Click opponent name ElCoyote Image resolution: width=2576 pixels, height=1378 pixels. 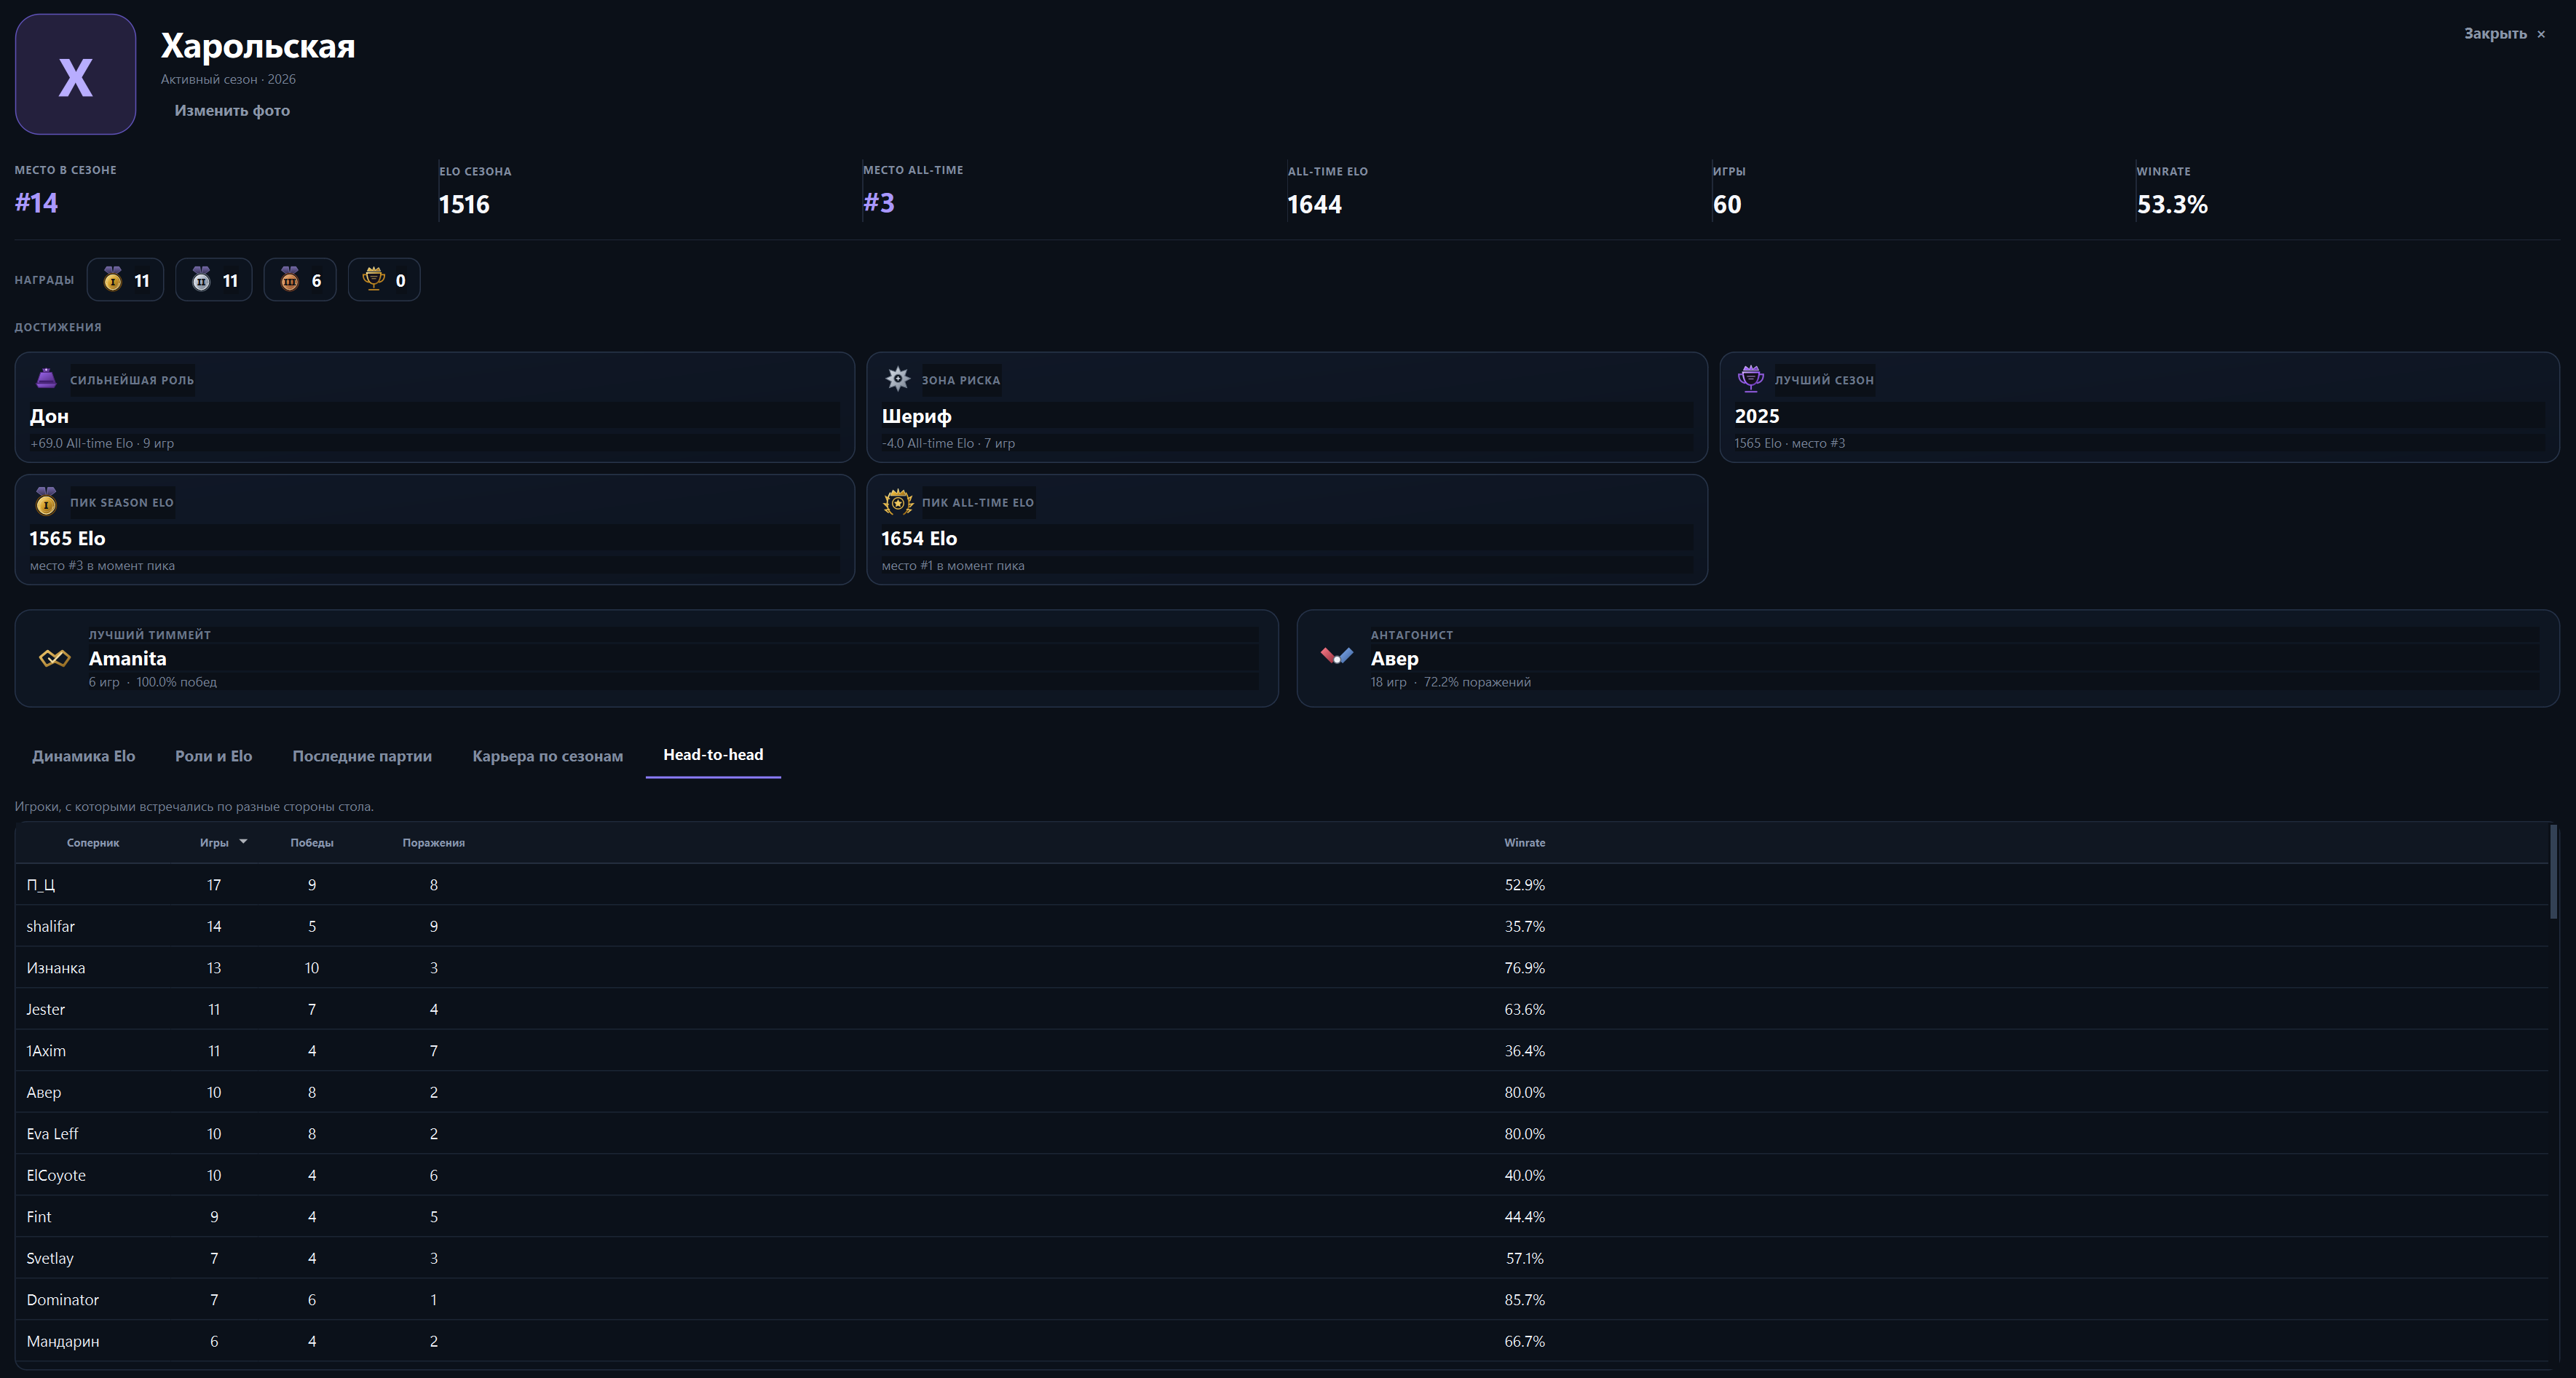point(56,1176)
